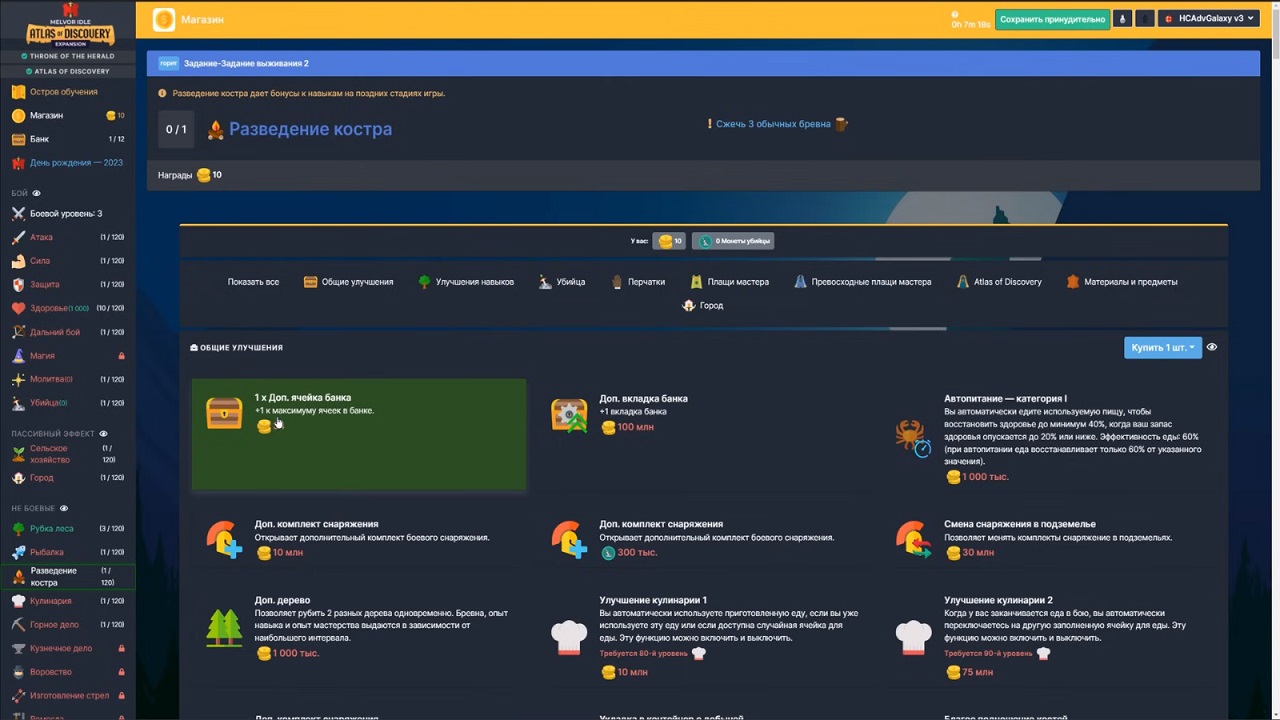Click the Cooking Upgrade 1 chef hat icon
The width and height of the screenshot is (1280, 720).
coord(569,635)
